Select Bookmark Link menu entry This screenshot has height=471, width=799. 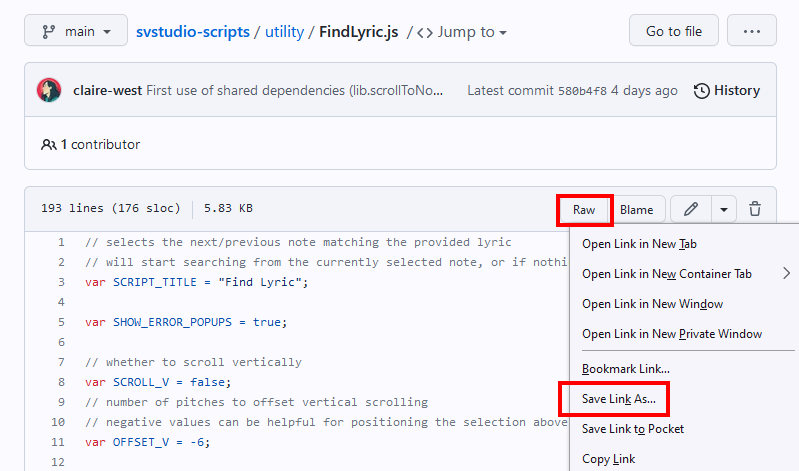point(625,369)
